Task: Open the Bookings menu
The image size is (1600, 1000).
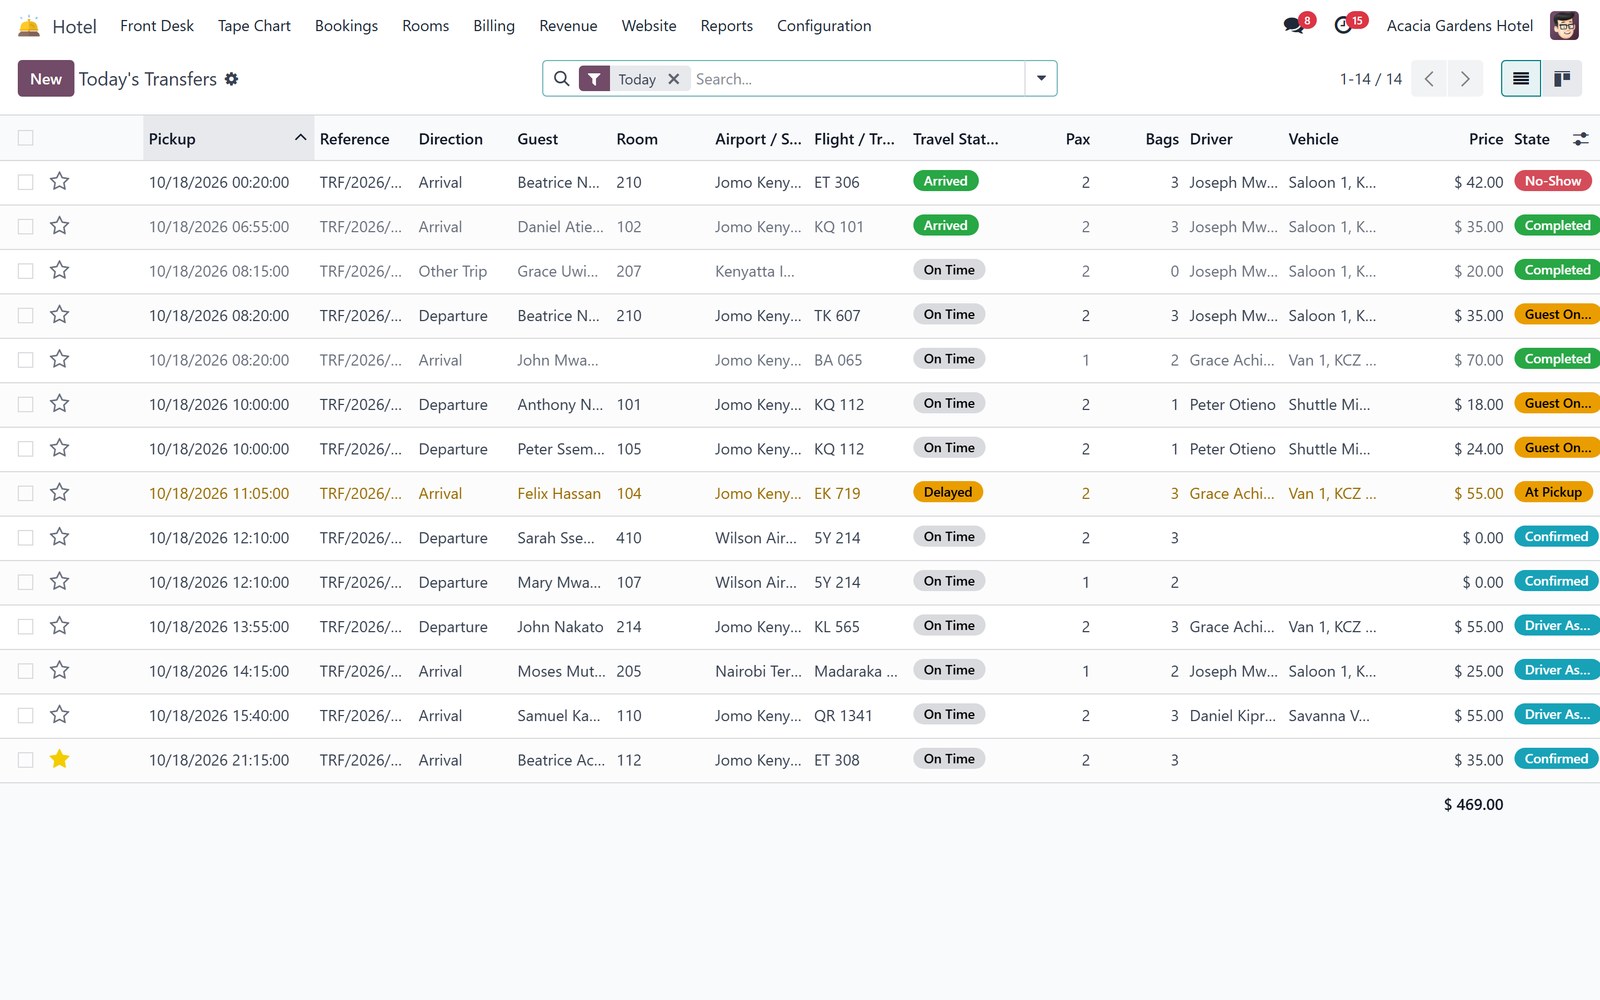Action: pyautogui.click(x=346, y=26)
